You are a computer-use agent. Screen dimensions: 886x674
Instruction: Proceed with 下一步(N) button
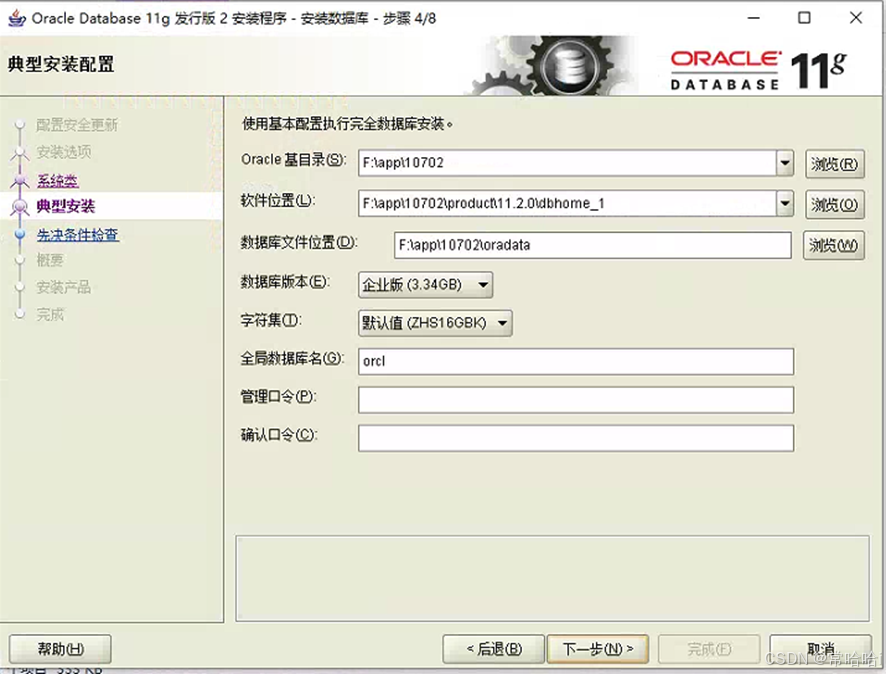(598, 649)
